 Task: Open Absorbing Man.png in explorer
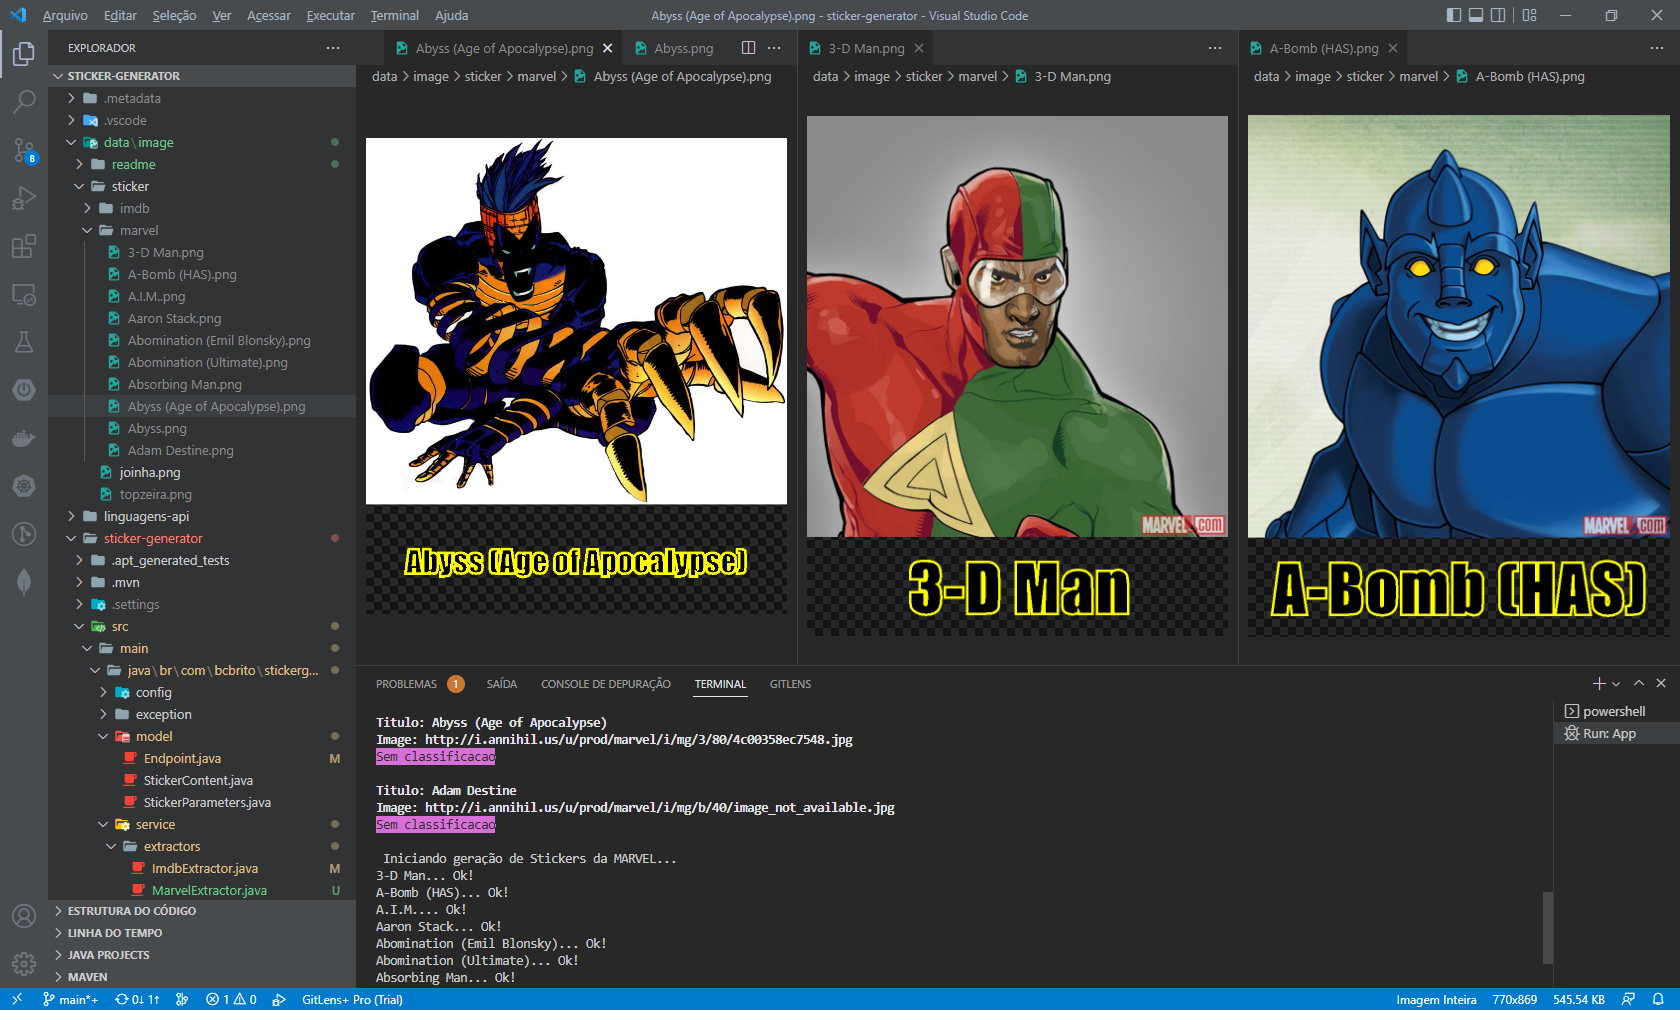tap(202, 384)
